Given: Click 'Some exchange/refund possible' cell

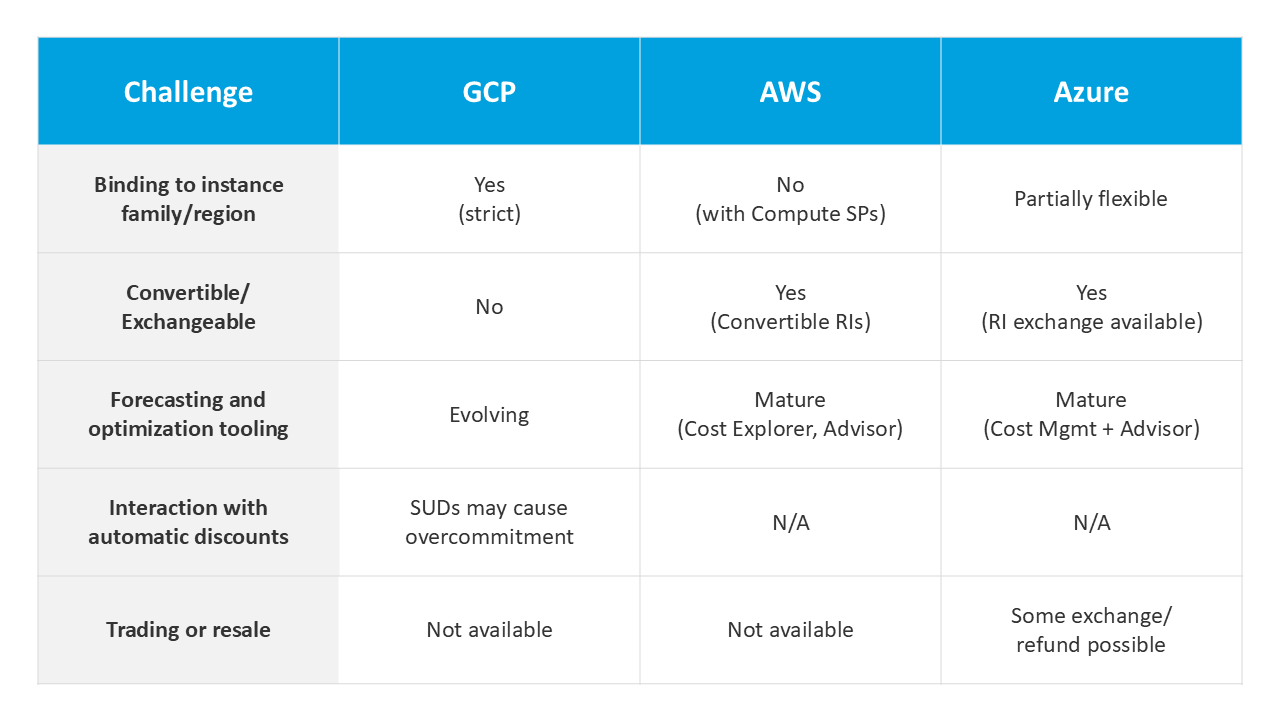Looking at the screenshot, I should [x=1091, y=630].
